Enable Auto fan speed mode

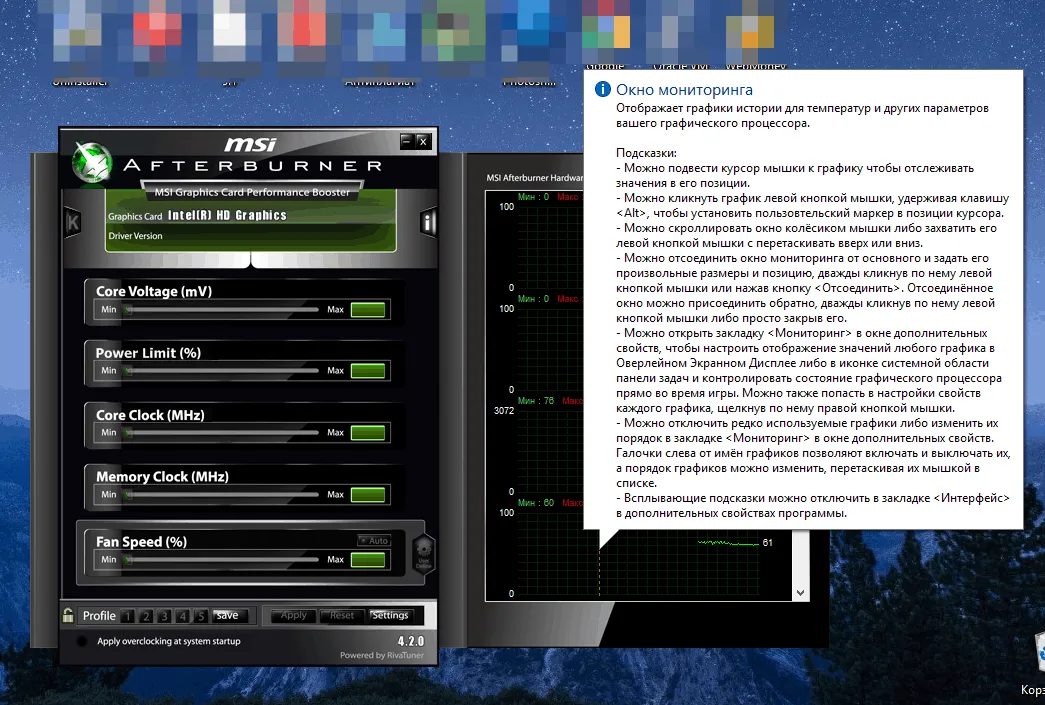click(374, 541)
